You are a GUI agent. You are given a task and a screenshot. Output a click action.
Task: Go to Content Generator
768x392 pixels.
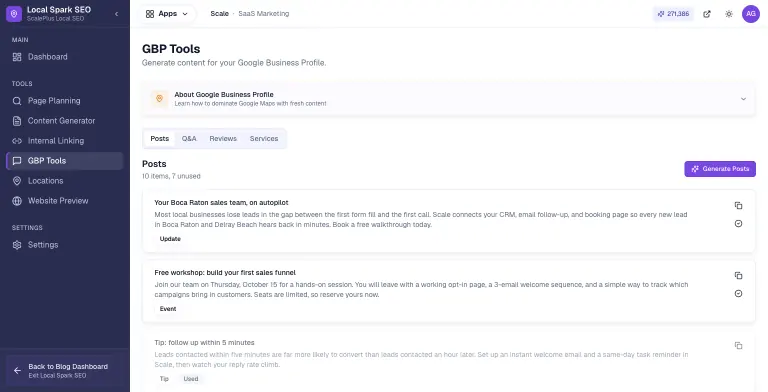[x=65, y=121]
